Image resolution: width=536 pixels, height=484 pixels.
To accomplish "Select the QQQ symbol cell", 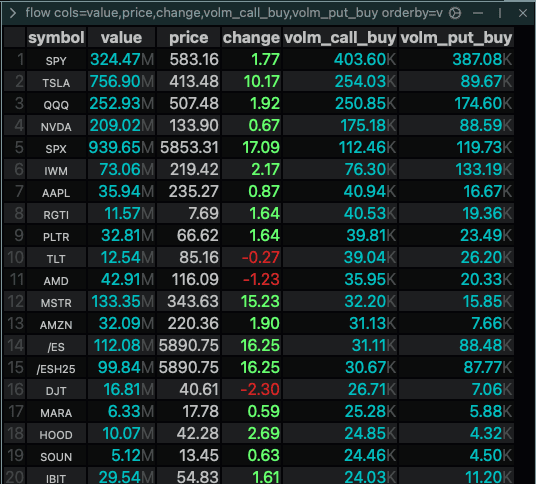I will (56, 104).
